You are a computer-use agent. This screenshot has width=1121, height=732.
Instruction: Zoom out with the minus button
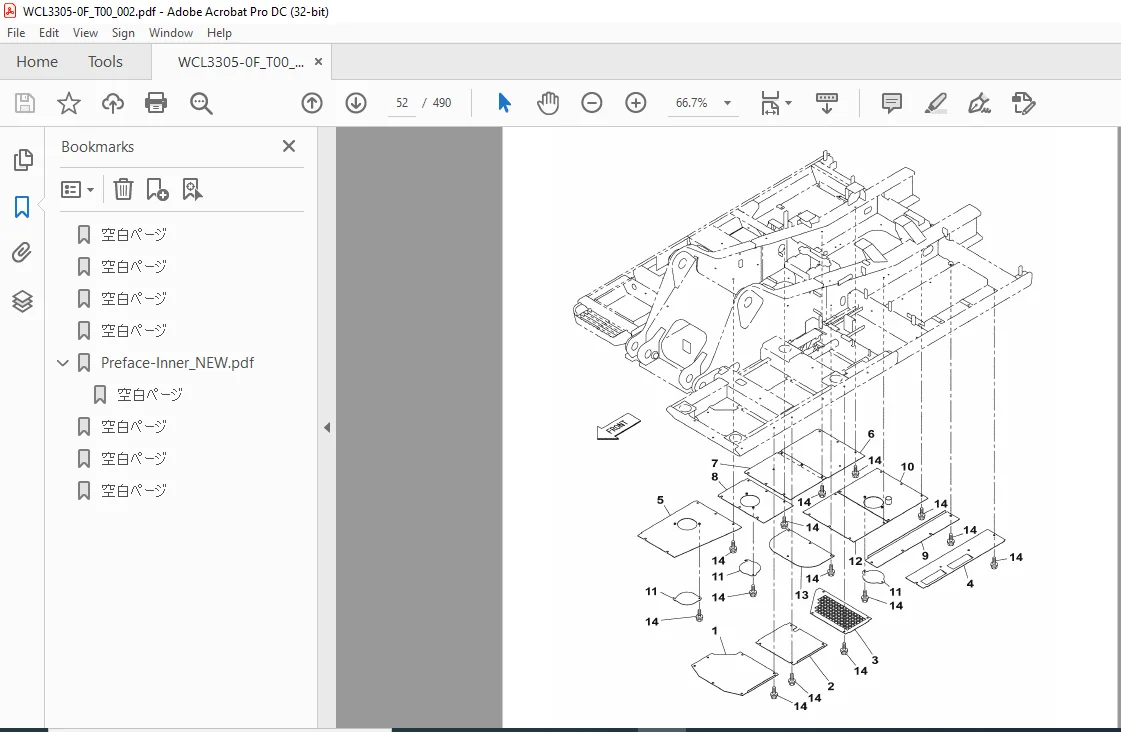[x=592, y=103]
